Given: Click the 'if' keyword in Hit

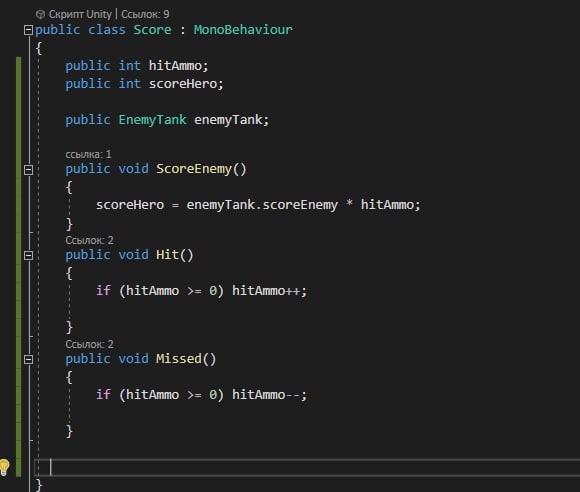Looking at the screenshot, I should [x=103, y=291].
